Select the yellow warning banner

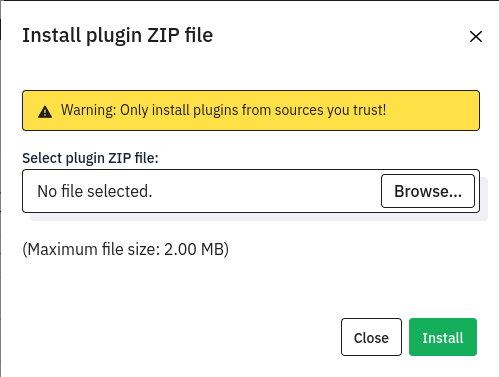pos(251,110)
